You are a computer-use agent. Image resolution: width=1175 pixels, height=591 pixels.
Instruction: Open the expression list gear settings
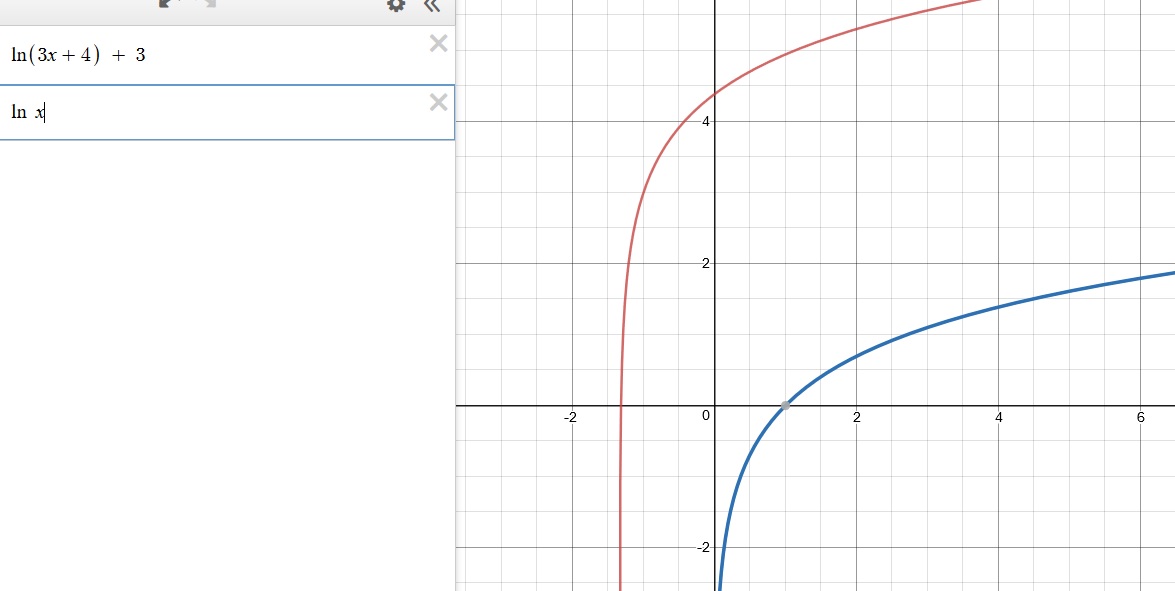(x=396, y=5)
